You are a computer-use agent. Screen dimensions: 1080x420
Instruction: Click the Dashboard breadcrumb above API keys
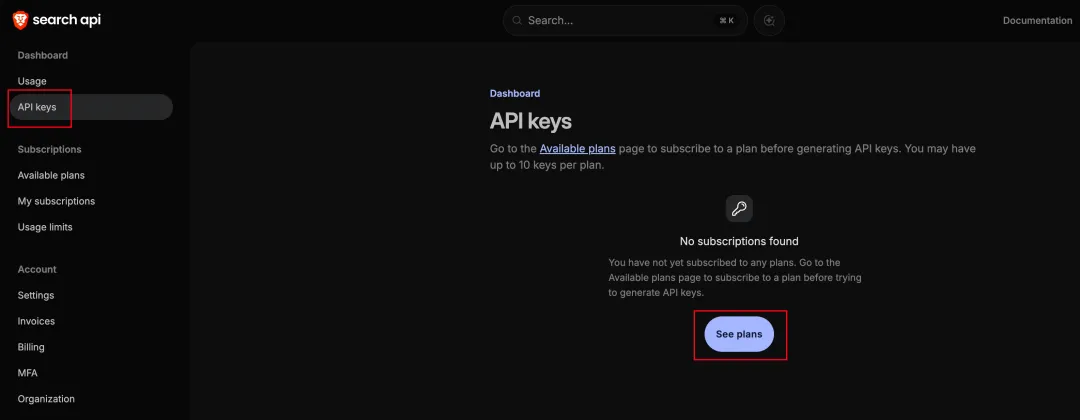[x=515, y=93]
